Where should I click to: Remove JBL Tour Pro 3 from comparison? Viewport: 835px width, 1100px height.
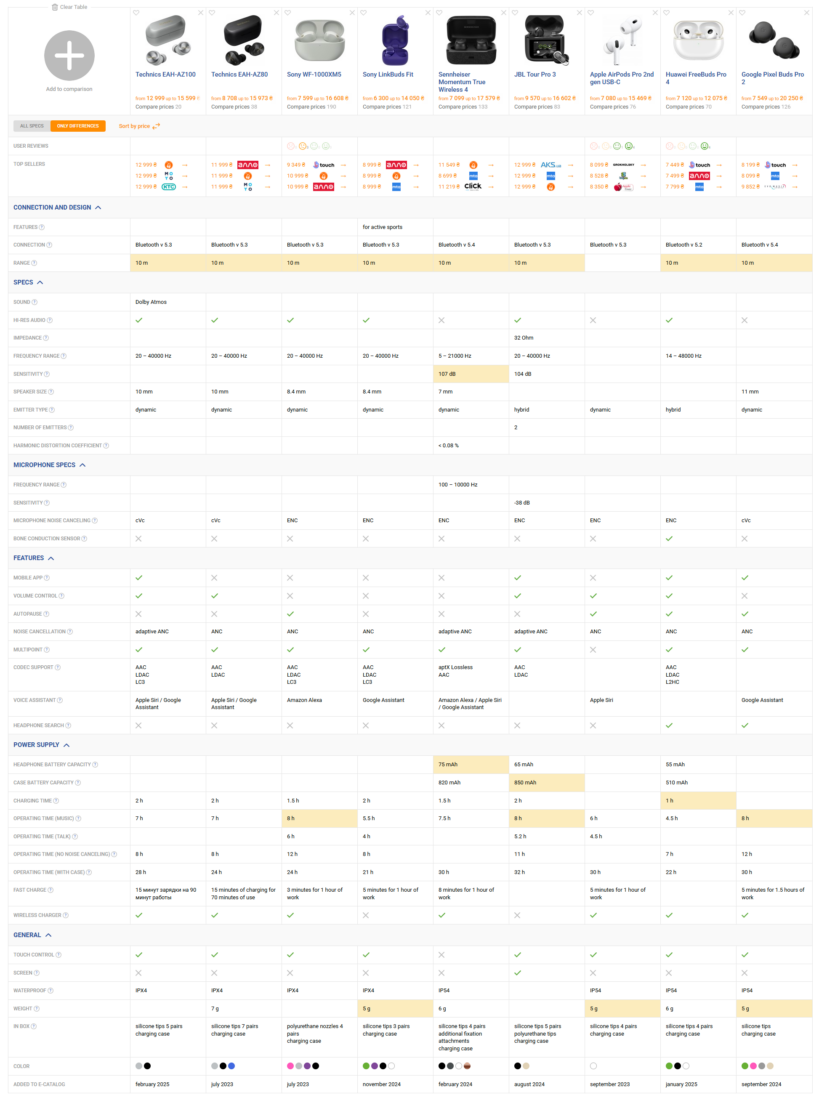(x=580, y=13)
